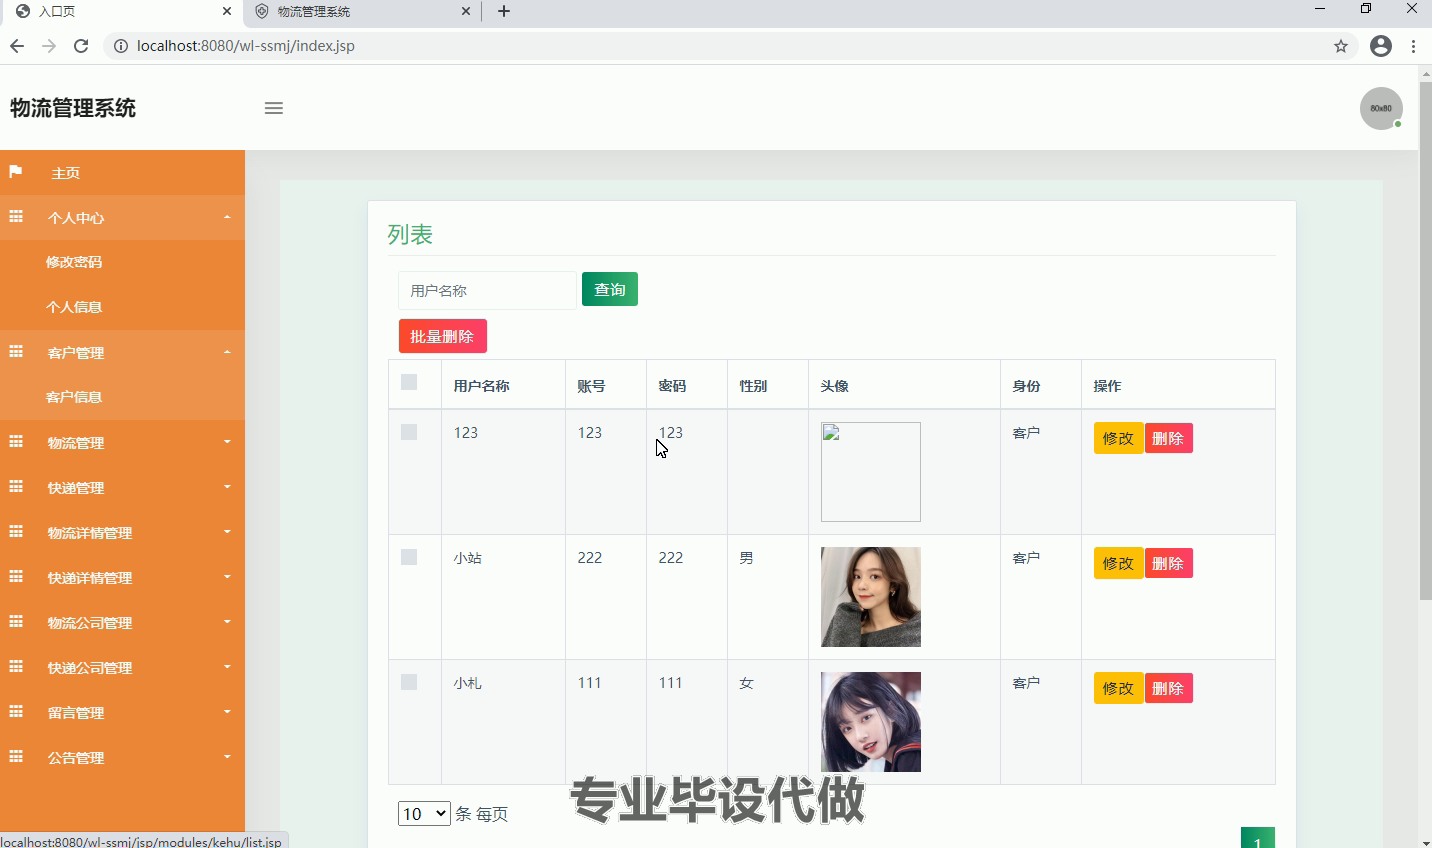This screenshot has height=848, width=1432.
Task: Click 删除 for user 123
Action: 1168,438
